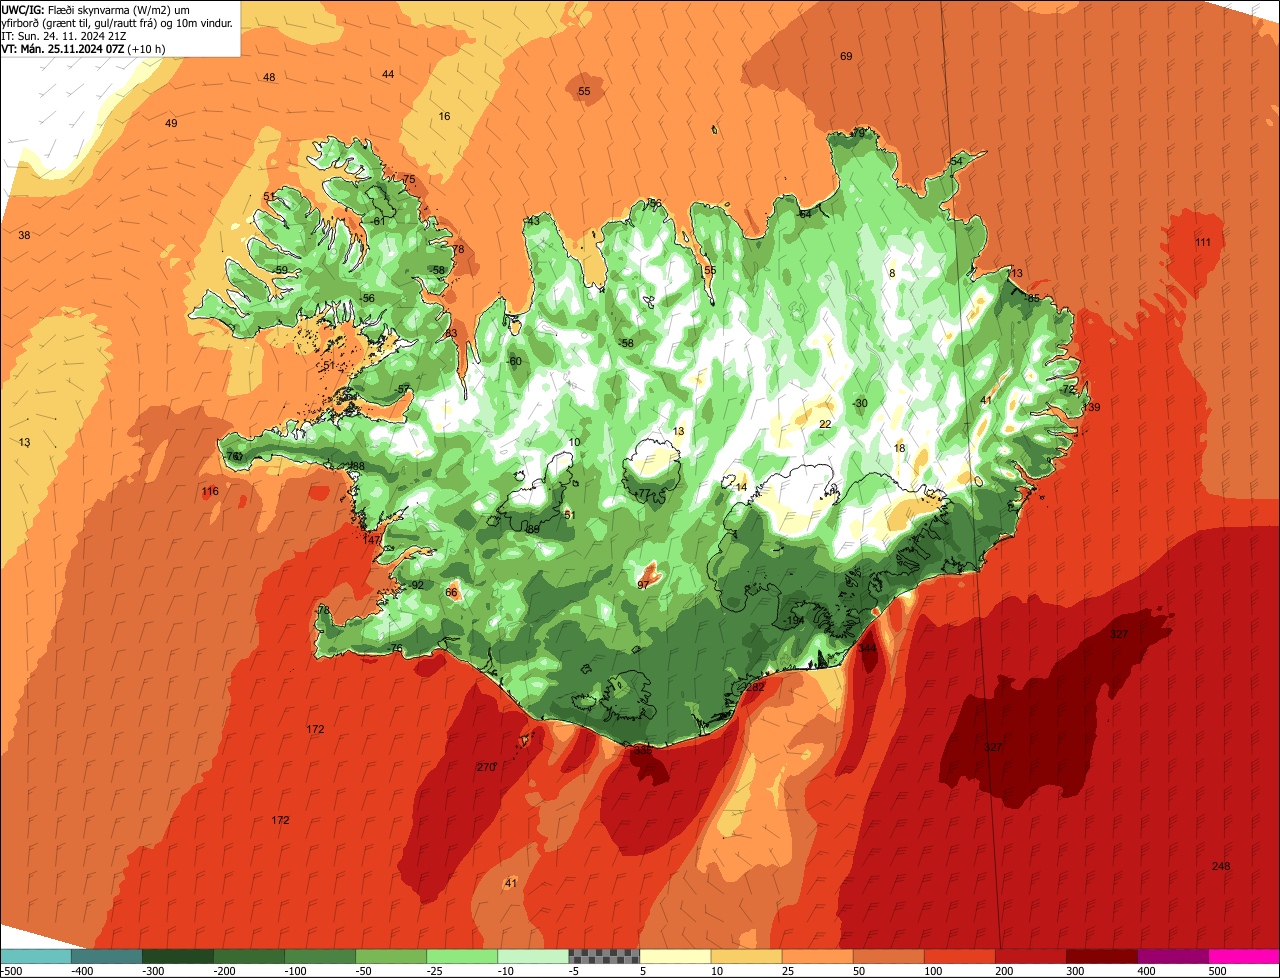Click the flux value '8' in northeast Iceland
This screenshot has height=978, width=1280.
(892, 273)
